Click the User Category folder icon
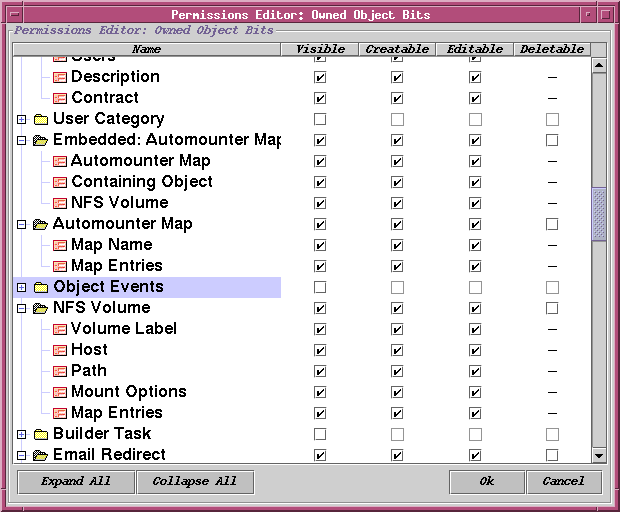Viewport: 620px width, 512px height. pyautogui.click(x=41, y=119)
